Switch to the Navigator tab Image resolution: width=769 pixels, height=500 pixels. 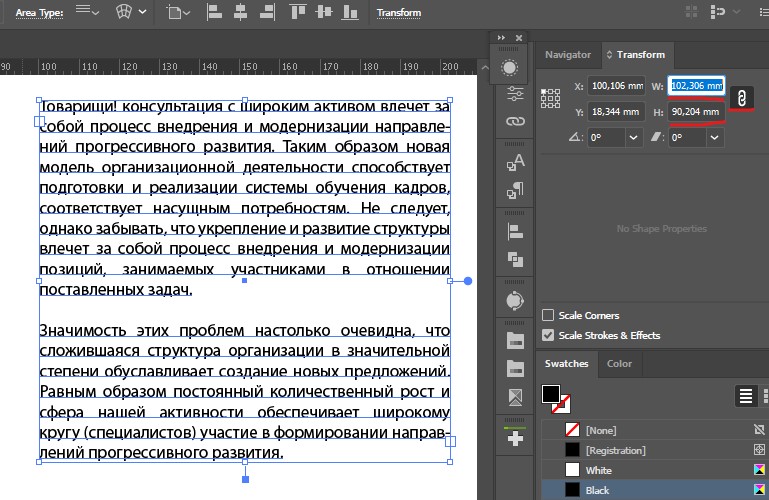pyautogui.click(x=568, y=54)
